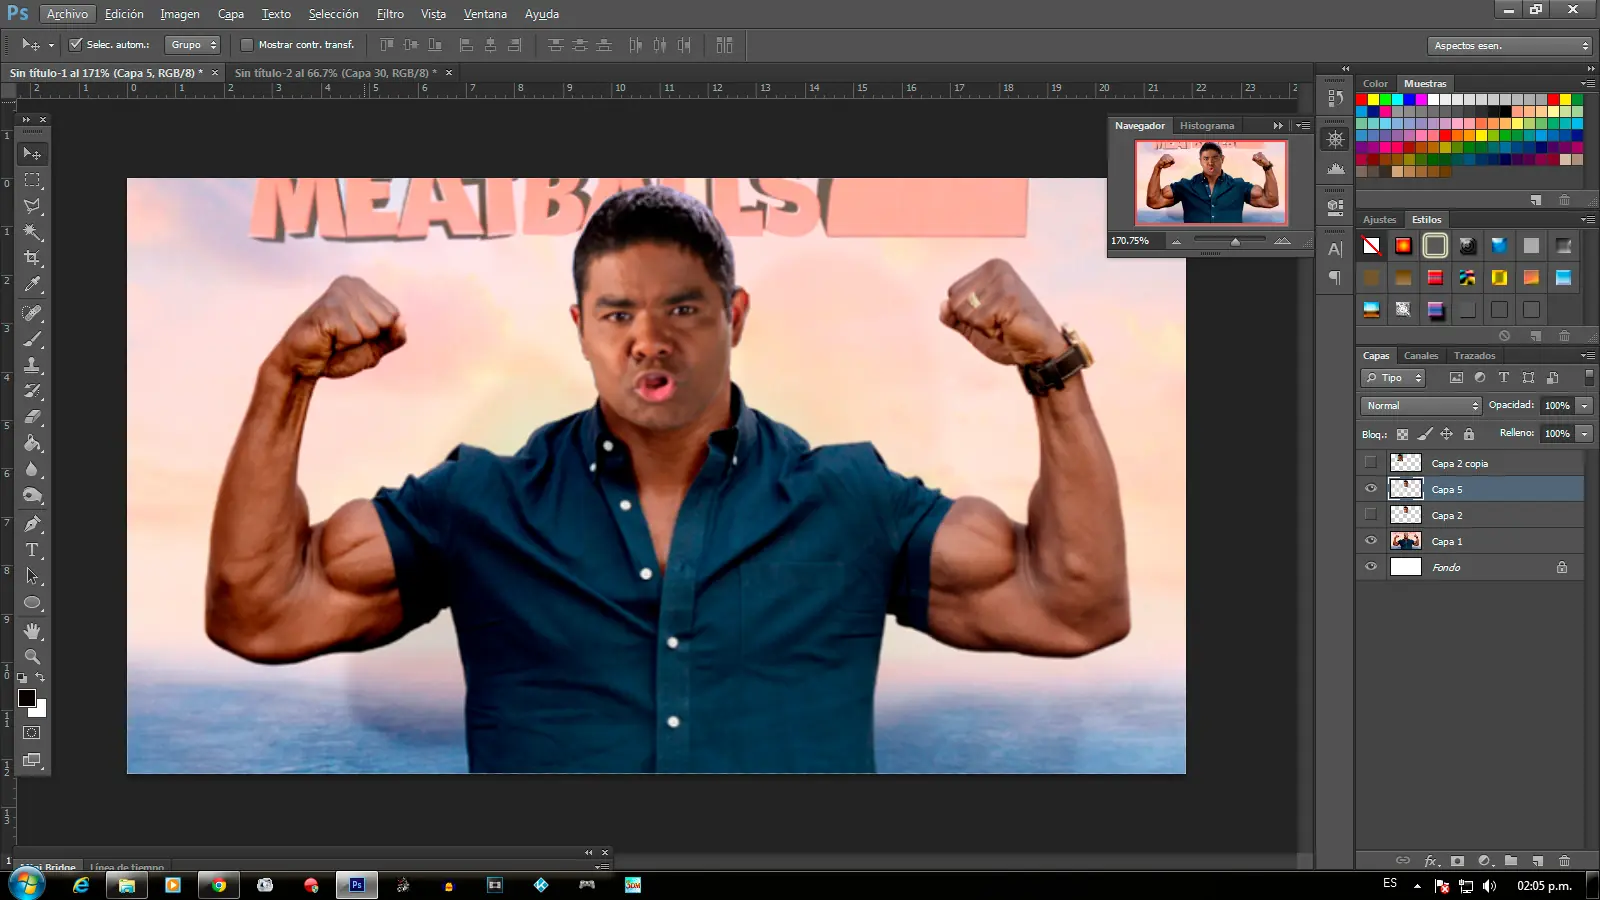The height and width of the screenshot is (900, 1600).
Task: Select the Pen tool
Action: pos(32,524)
